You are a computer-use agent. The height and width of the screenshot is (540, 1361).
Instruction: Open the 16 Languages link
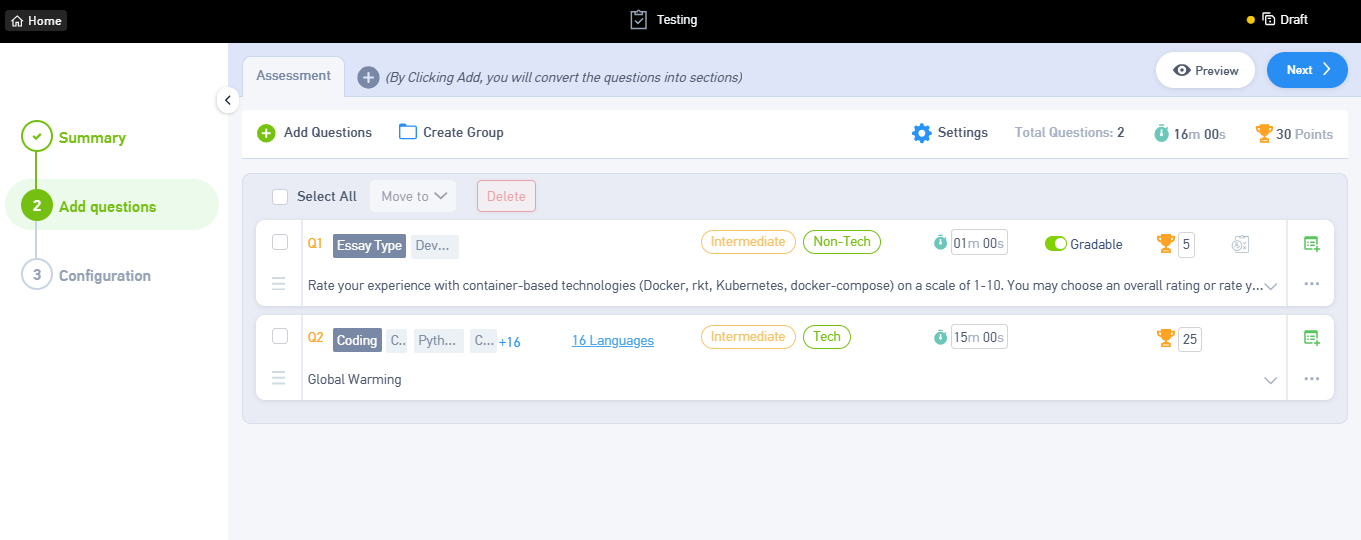613,341
